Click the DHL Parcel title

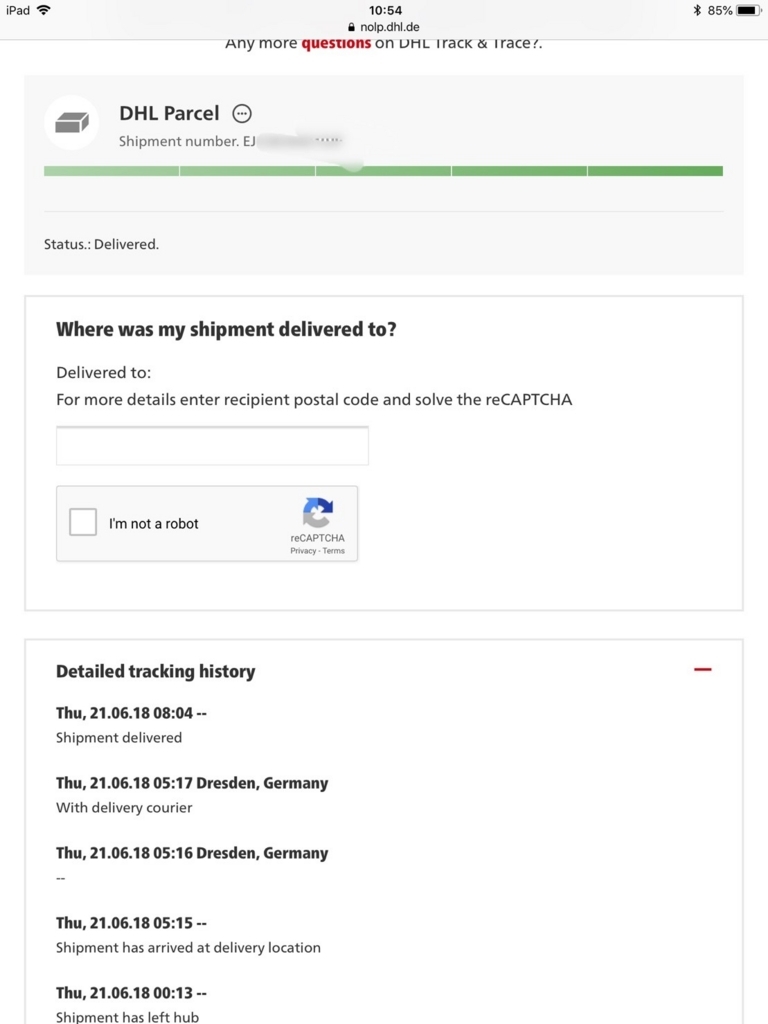169,113
